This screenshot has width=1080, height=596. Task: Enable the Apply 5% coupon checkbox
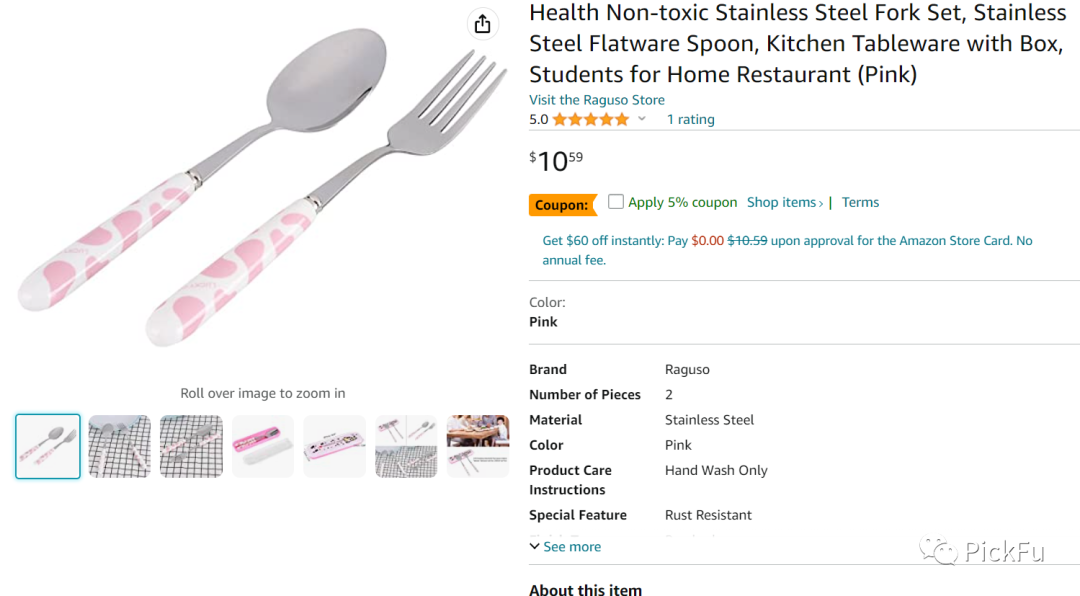coord(615,200)
